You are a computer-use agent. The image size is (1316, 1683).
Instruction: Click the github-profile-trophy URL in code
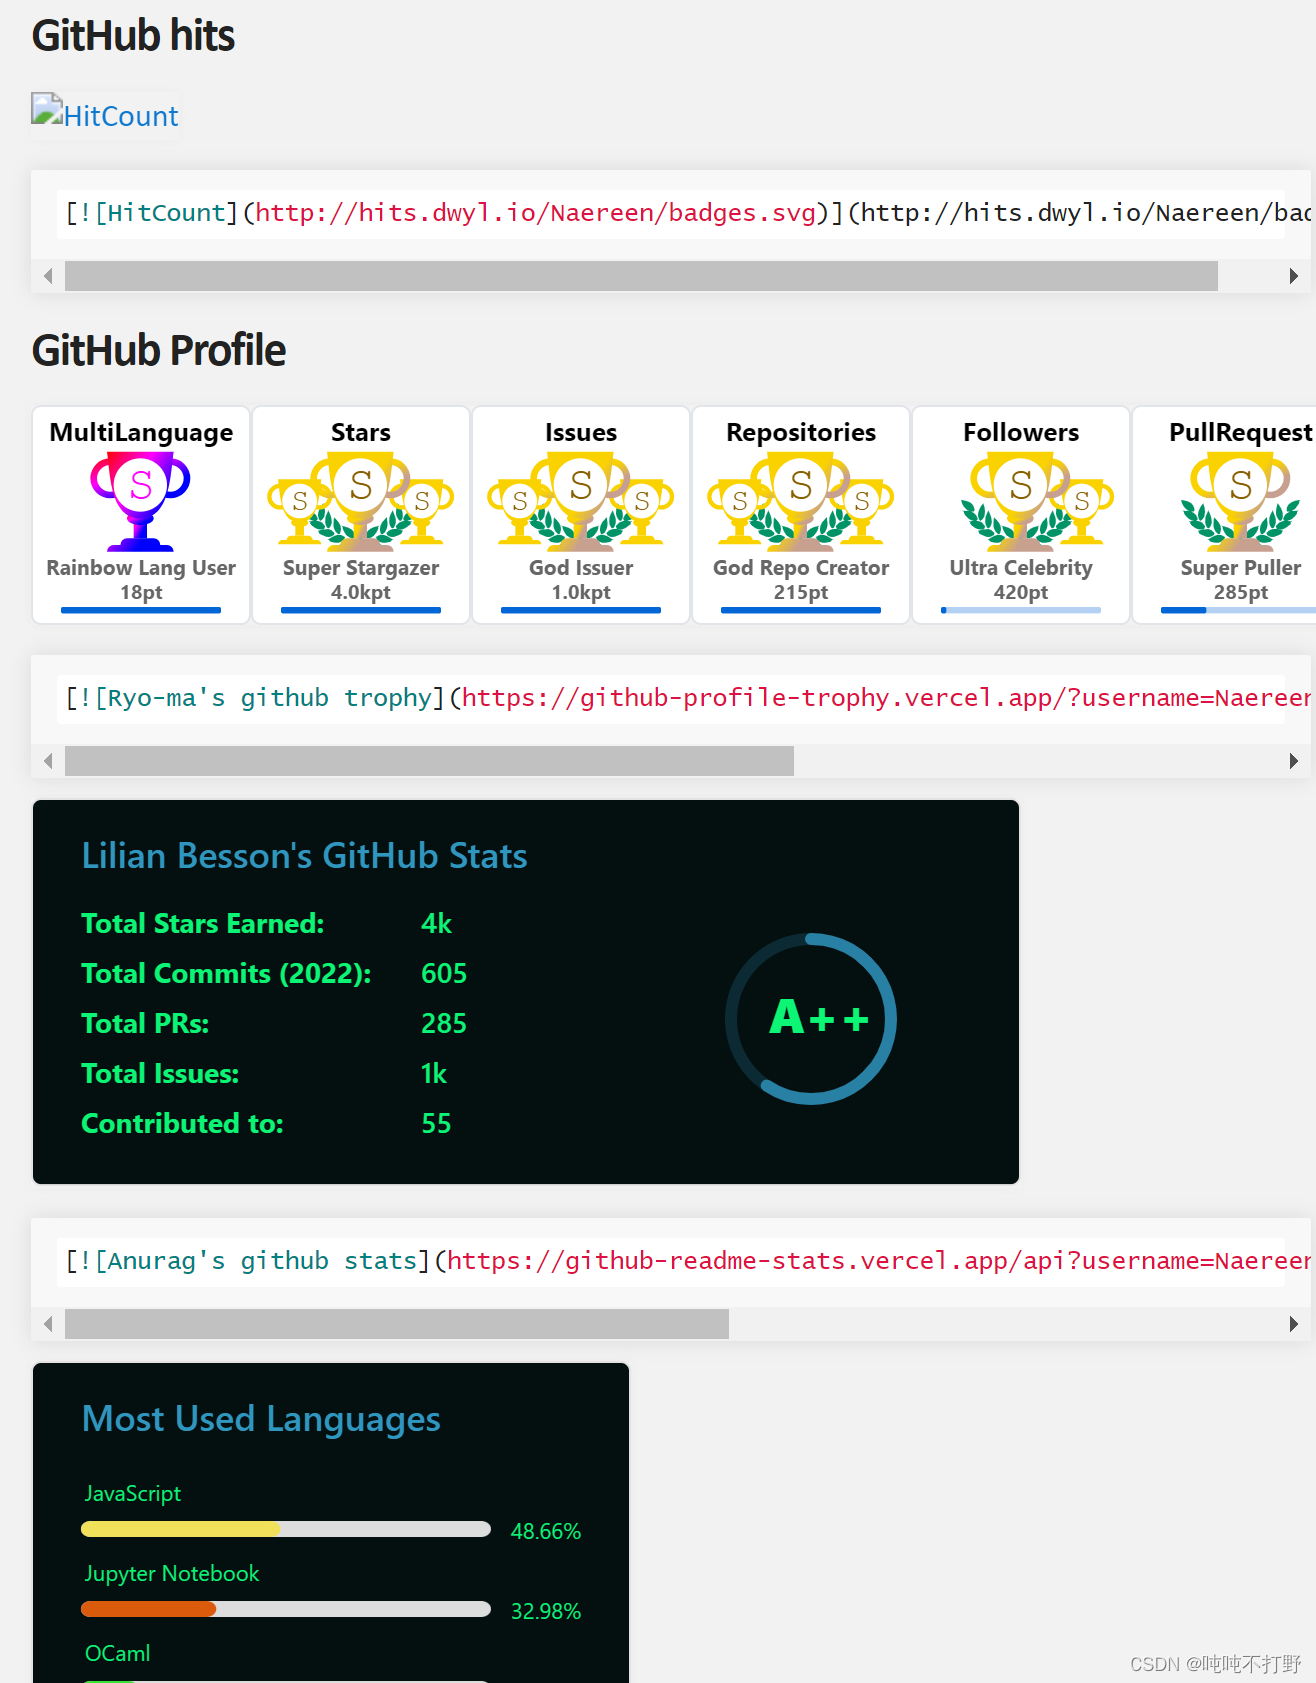[x=886, y=698]
